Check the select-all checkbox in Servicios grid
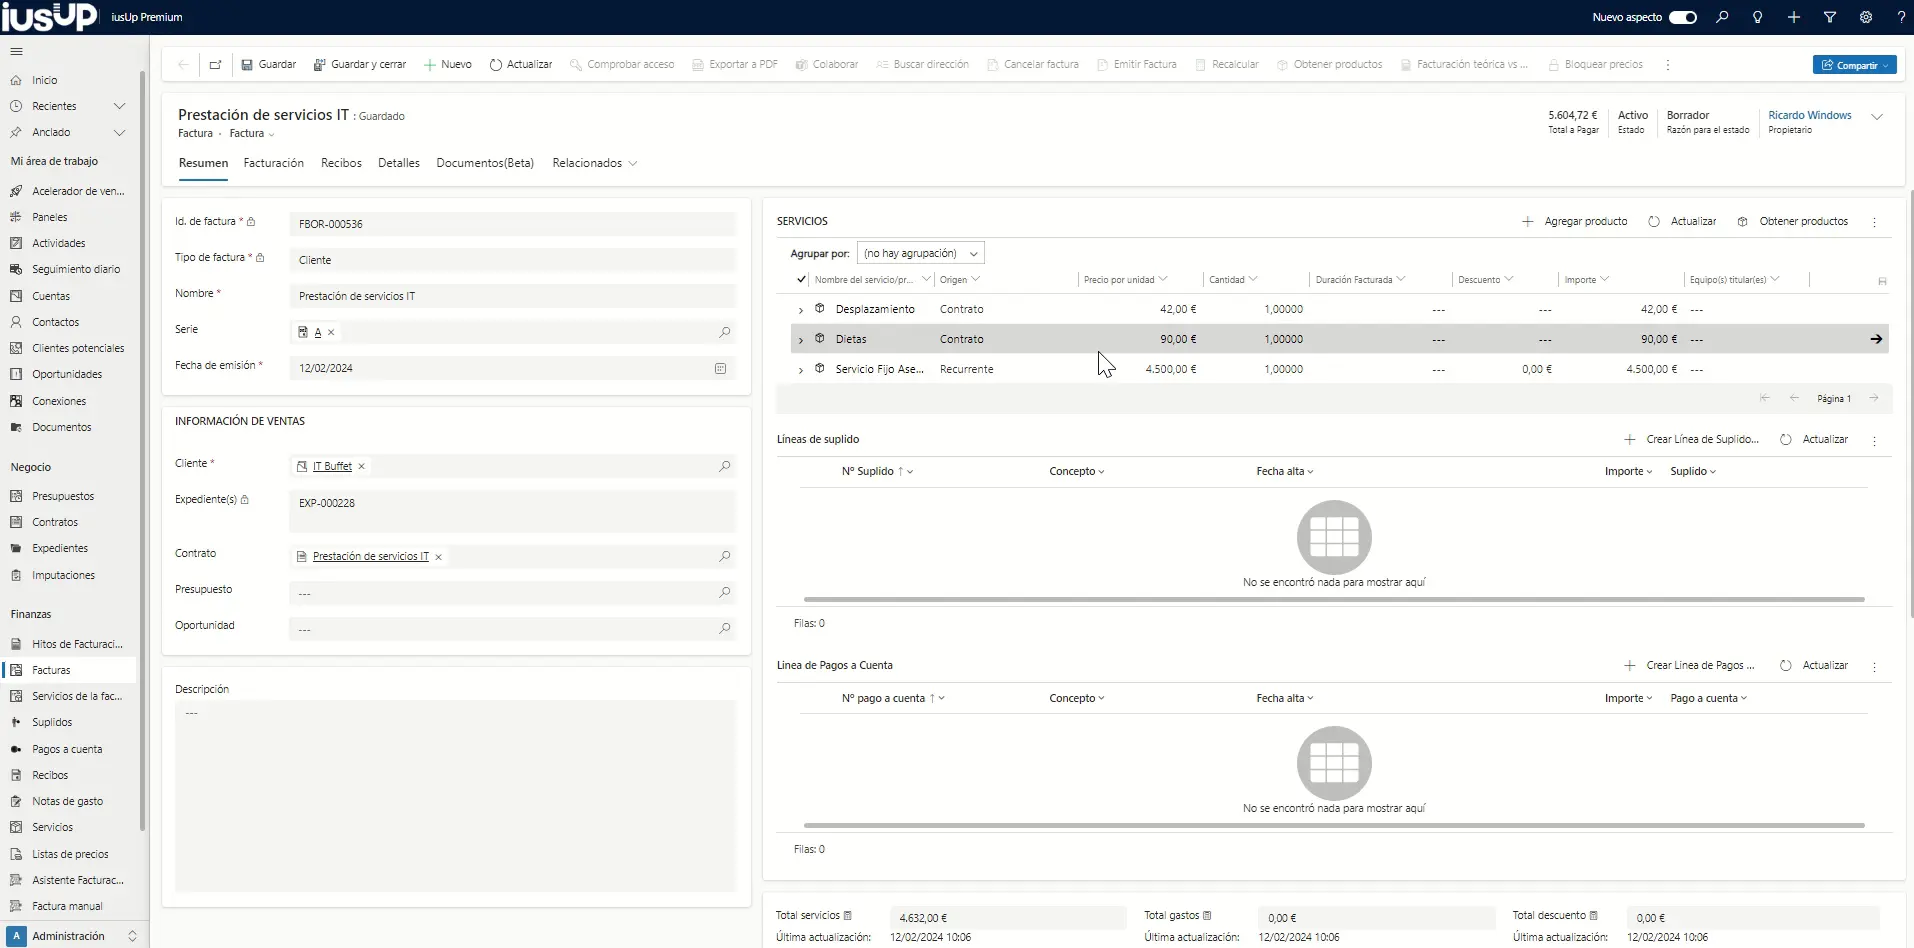The height and width of the screenshot is (948, 1914). pyautogui.click(x=801, y=279)
